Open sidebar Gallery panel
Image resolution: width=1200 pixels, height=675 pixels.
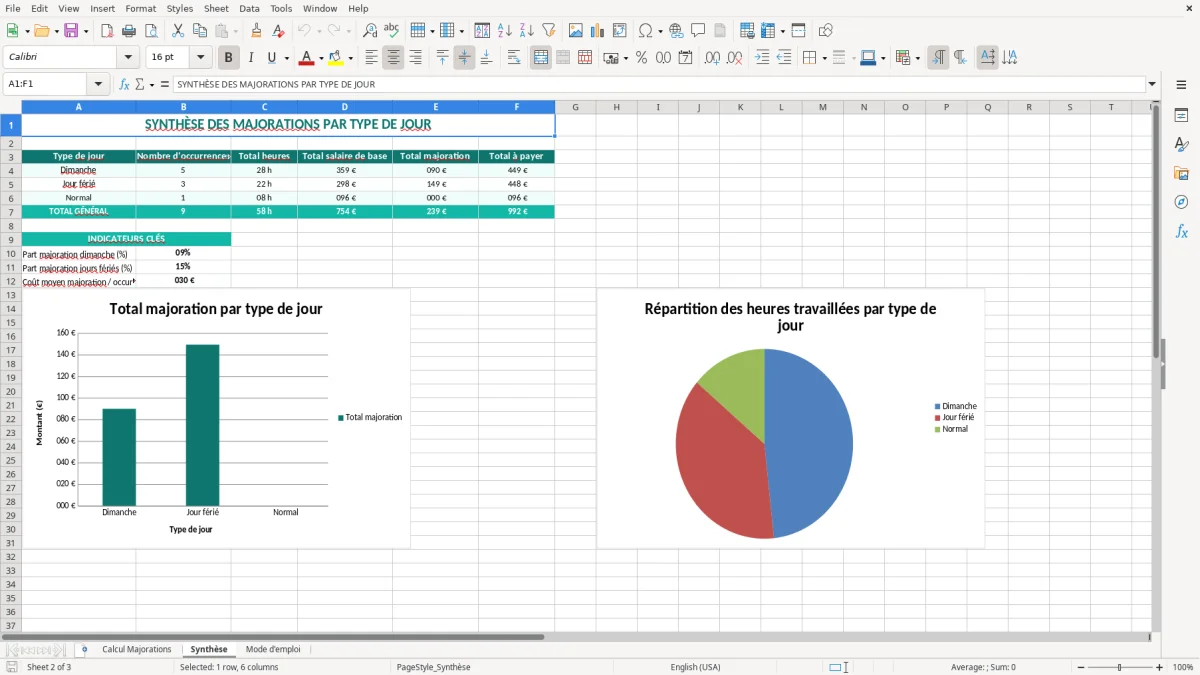[x=1181, y=174]
